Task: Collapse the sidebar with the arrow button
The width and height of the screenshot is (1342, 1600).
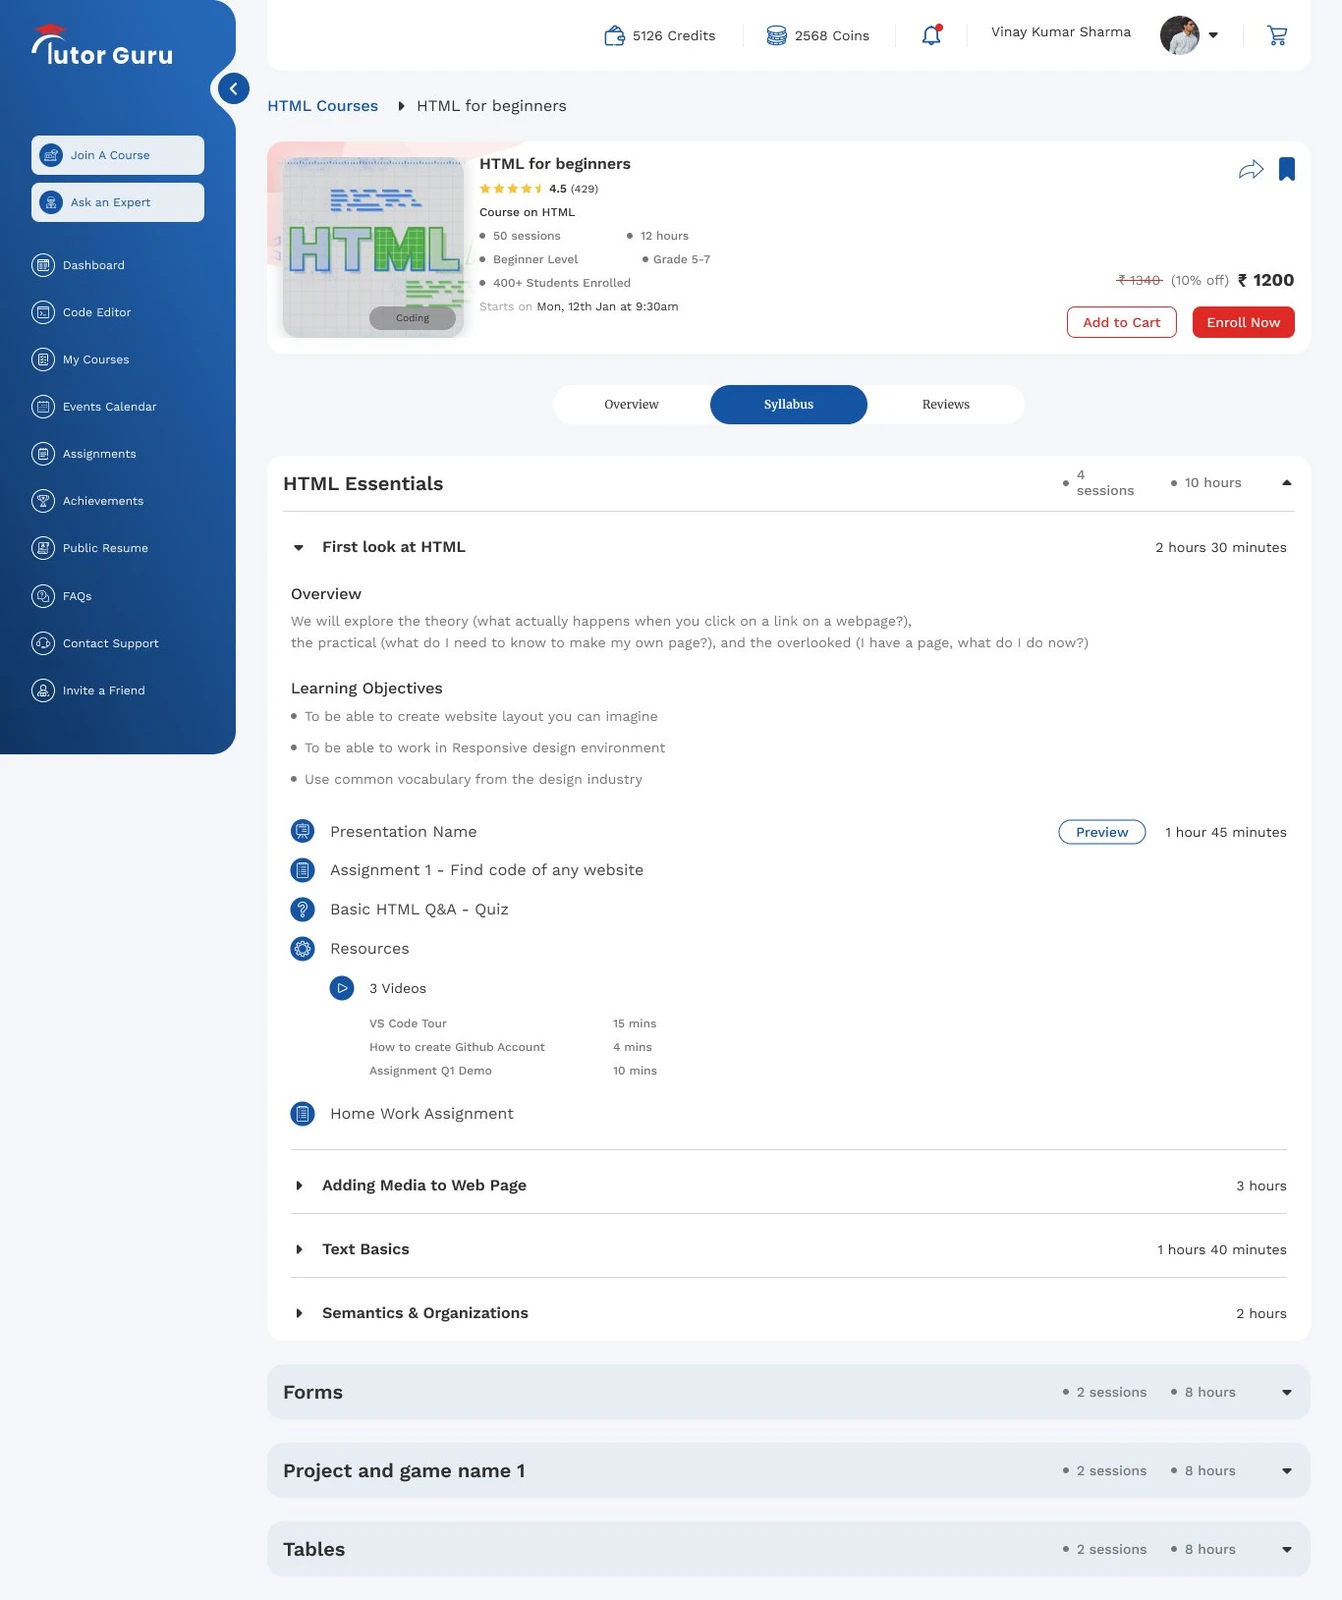Action: 233,88
